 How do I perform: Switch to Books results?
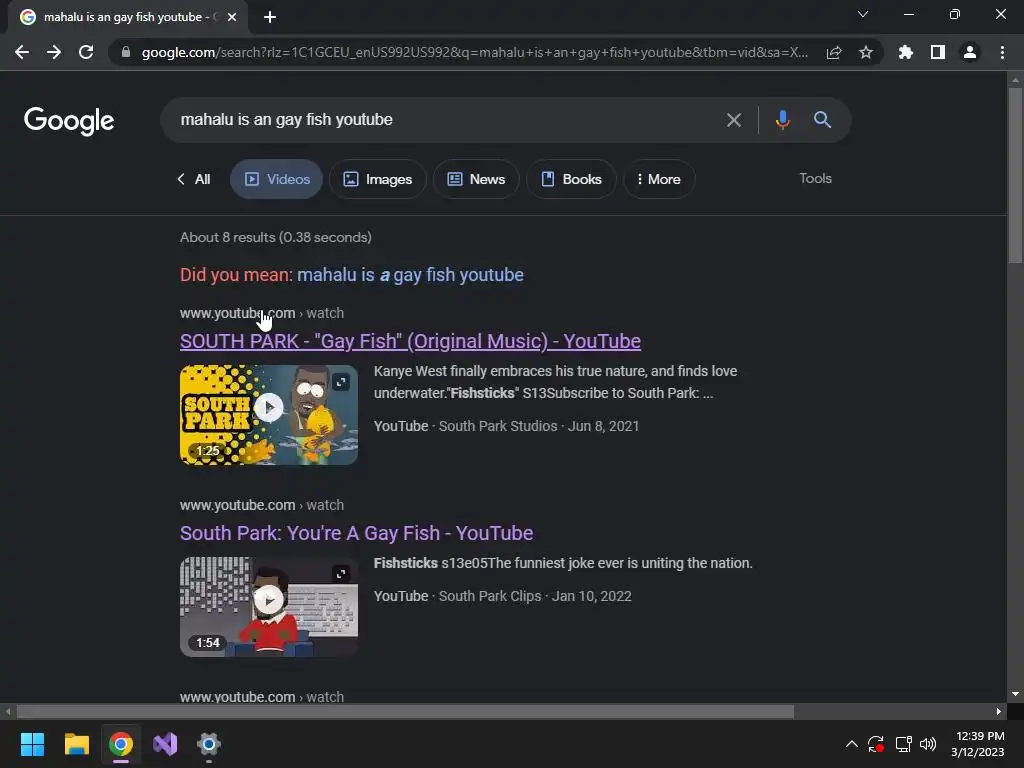[571, 179]
